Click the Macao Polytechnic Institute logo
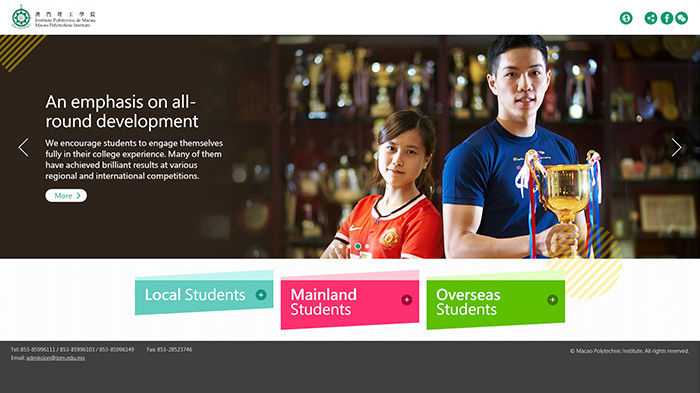700x393 pixels. click(x=53, y=18)
